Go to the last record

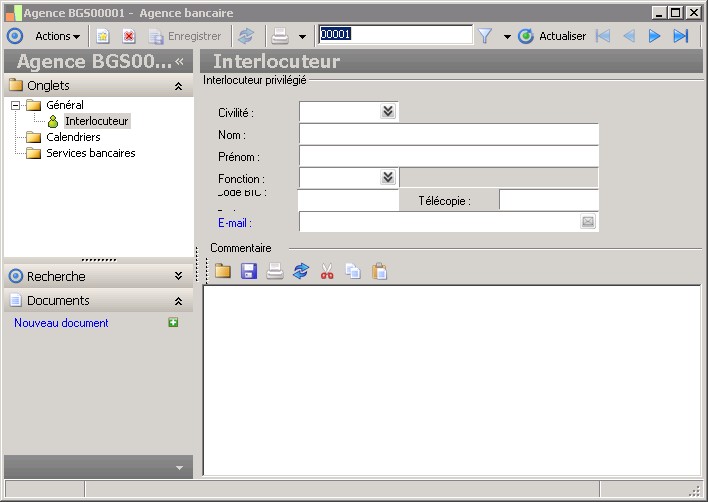[680, 36]
